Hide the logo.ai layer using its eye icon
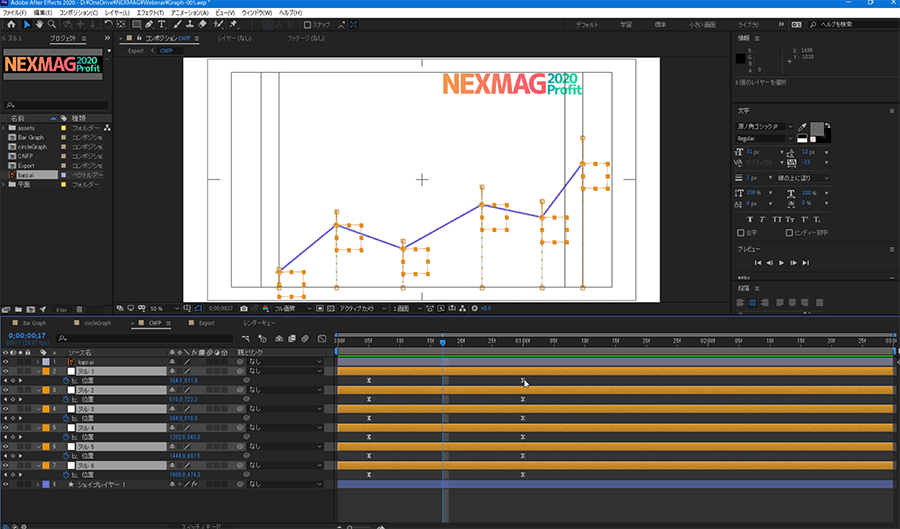 (6, 361)
